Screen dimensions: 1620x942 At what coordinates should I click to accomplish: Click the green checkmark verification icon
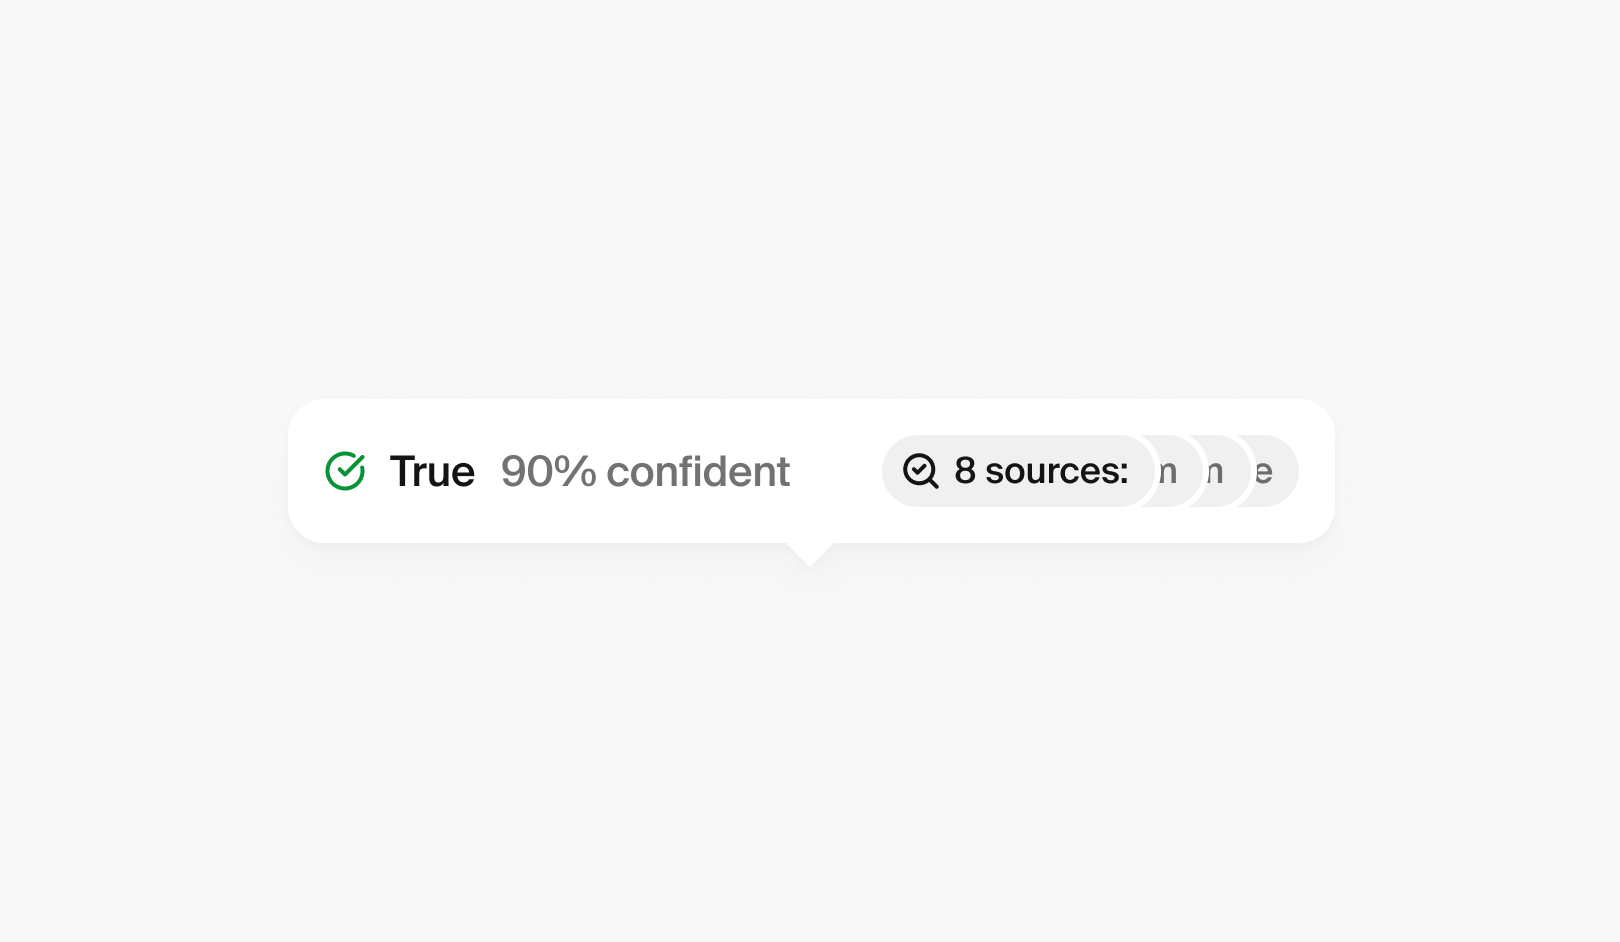(345, 470)
